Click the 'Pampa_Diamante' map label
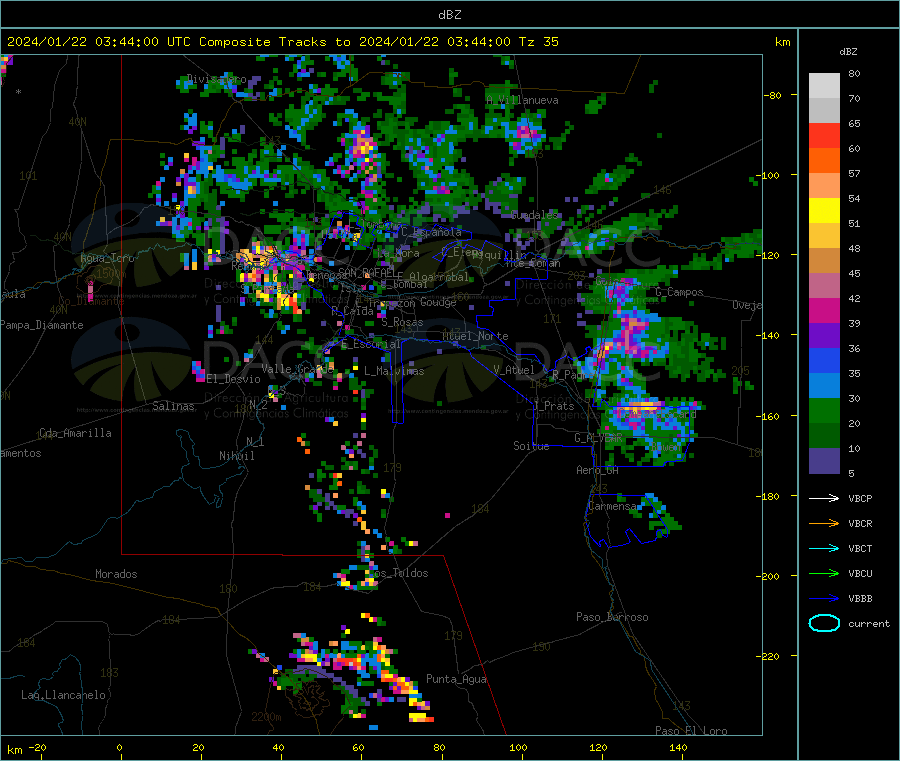Image resolution: width=900 pixels, height=761 pixels. click(41, 325)
